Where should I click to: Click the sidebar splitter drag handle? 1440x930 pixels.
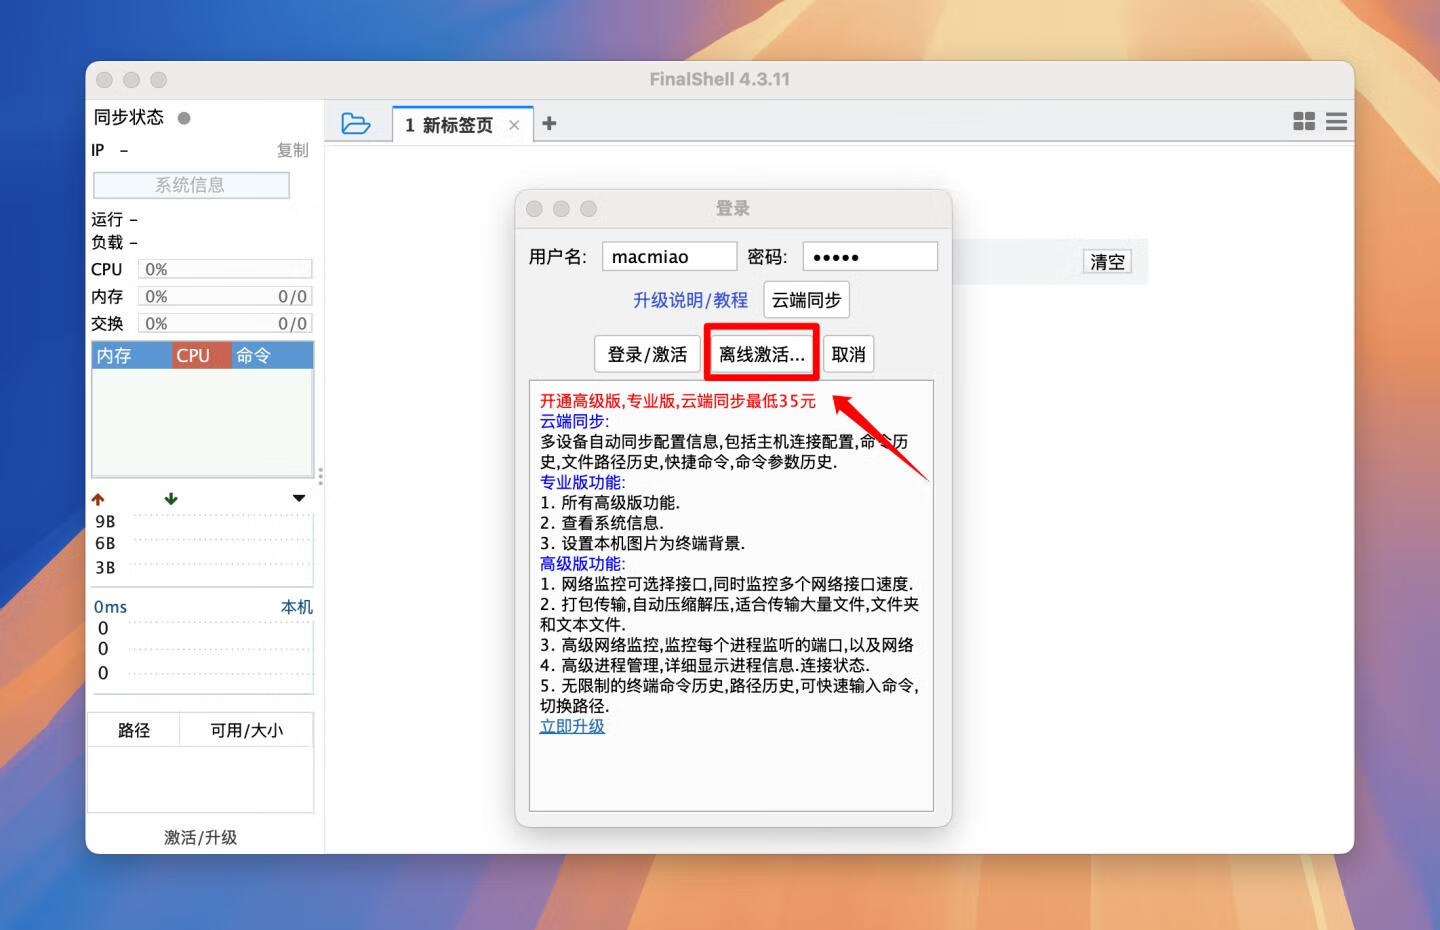[320, 476]
